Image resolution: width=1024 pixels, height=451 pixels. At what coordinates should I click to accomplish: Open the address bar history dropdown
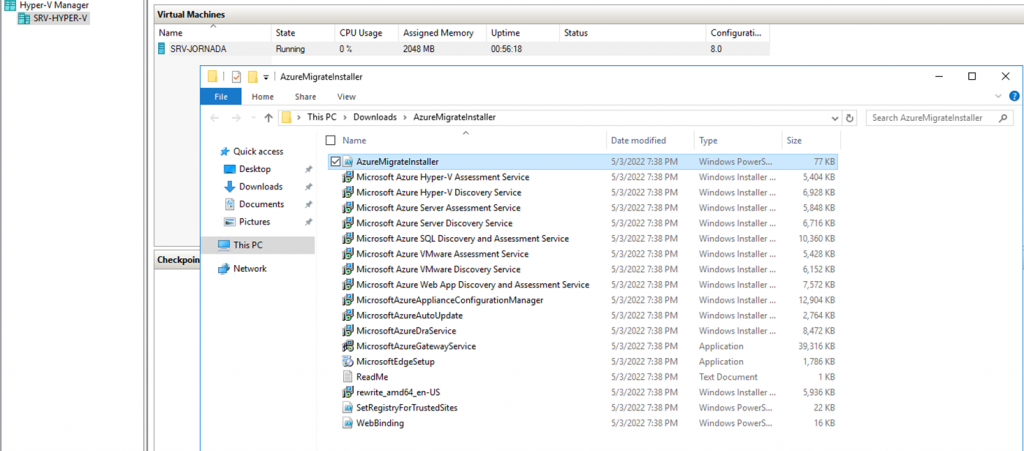(x=835, y=118)
